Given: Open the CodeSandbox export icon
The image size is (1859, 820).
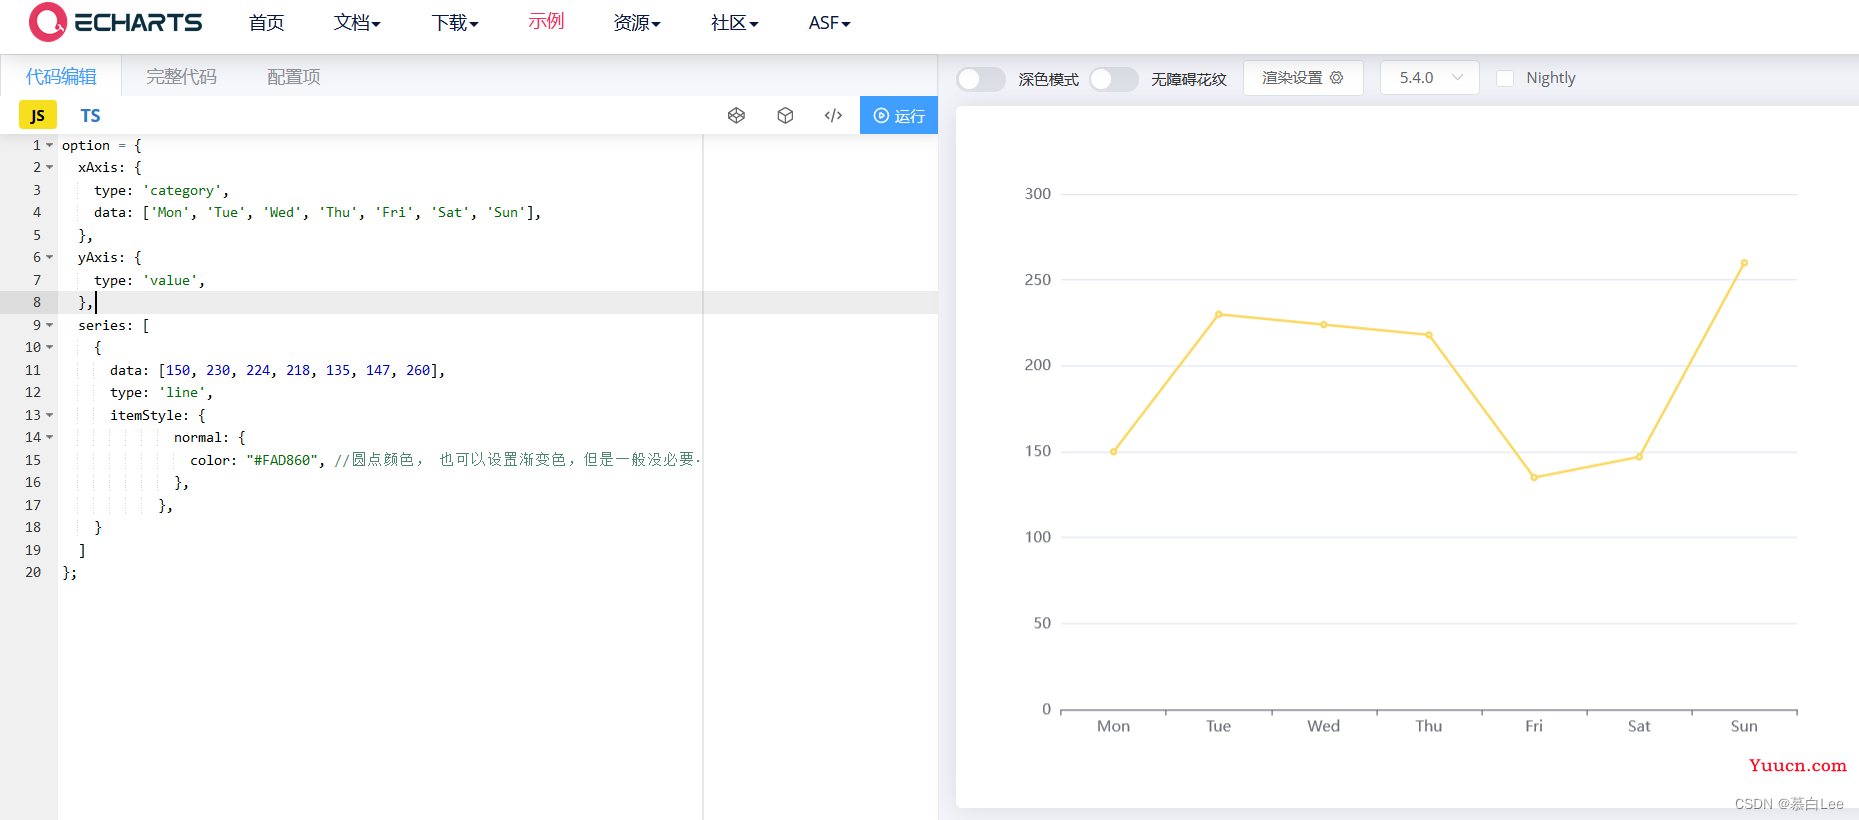Looking at the screenshot, I should pos(785,115).
